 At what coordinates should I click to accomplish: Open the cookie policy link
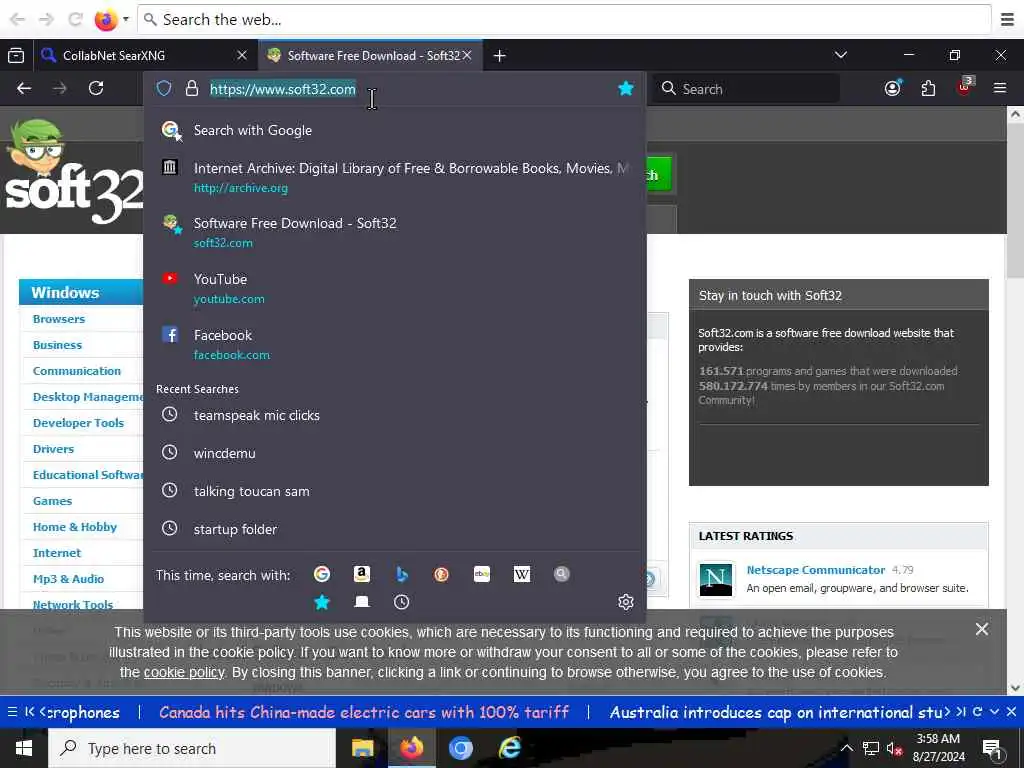(184, 672)
